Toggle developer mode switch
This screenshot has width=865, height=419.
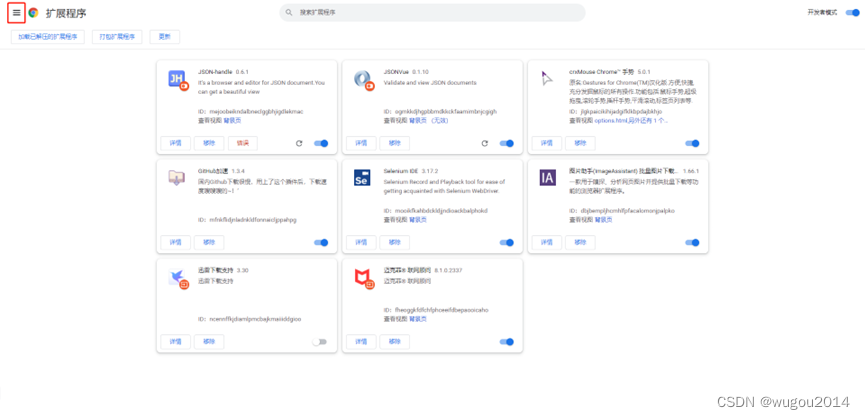(852, 12)
